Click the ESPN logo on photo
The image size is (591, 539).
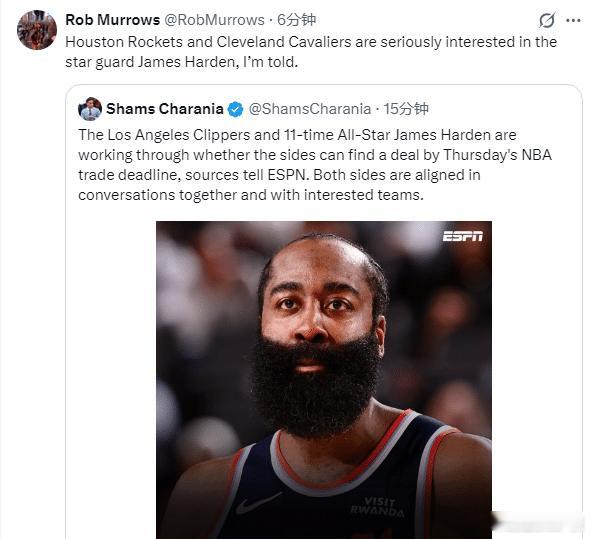click(x=462, y=236)
